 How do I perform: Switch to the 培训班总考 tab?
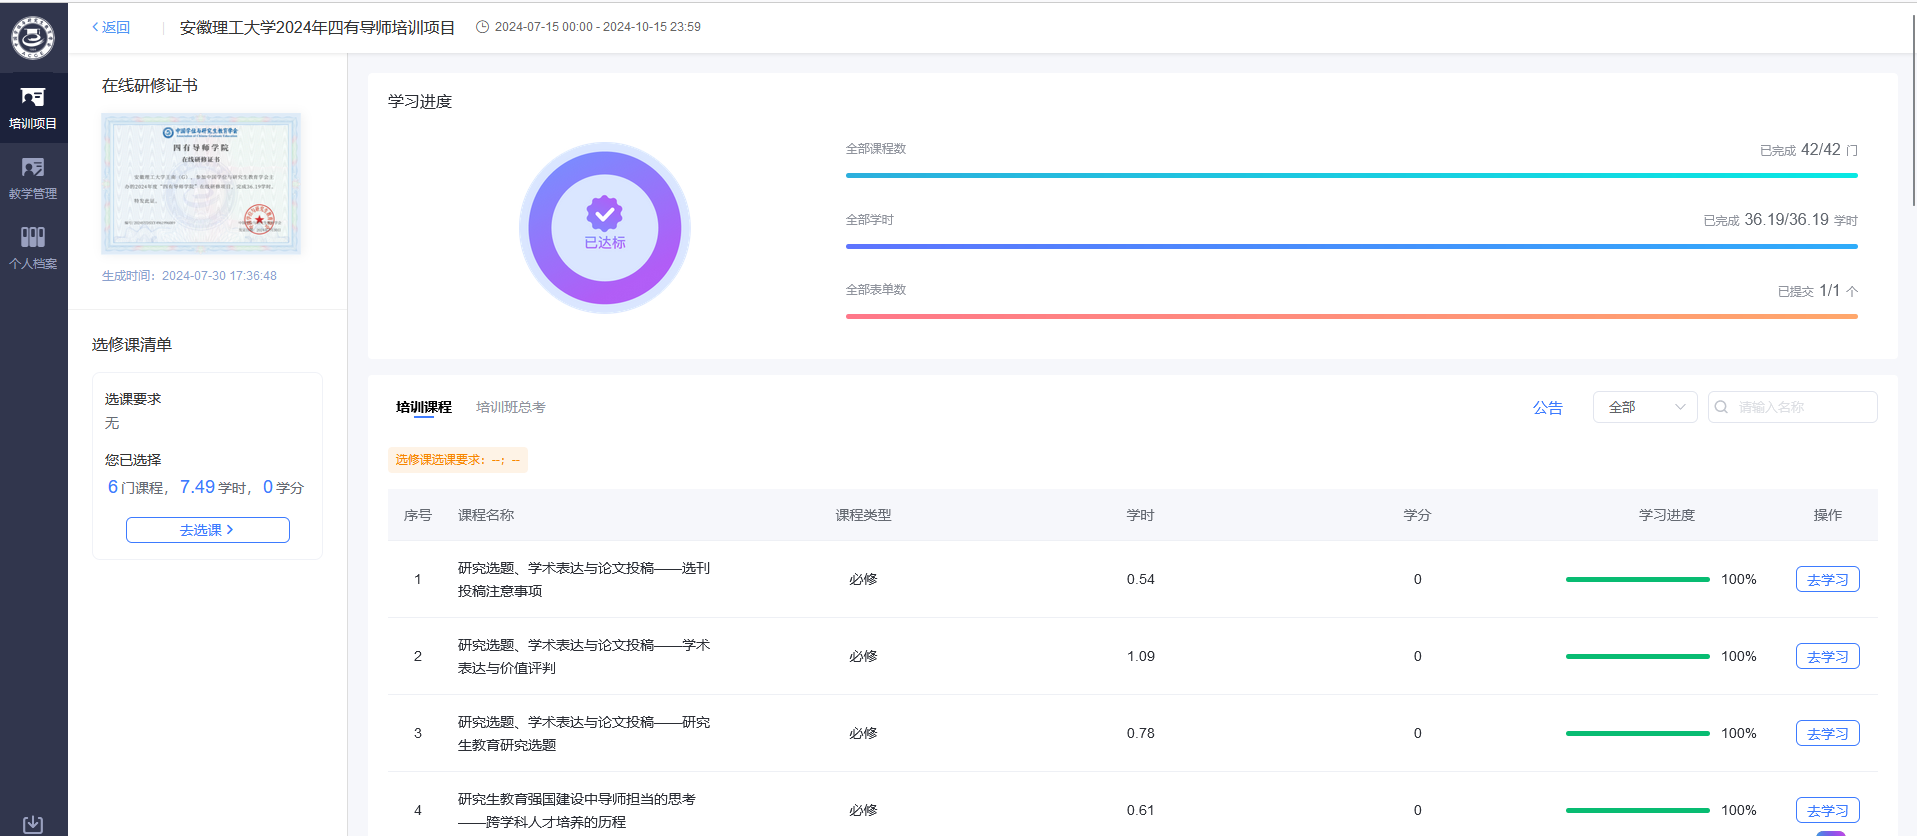[x=510, y=407]
